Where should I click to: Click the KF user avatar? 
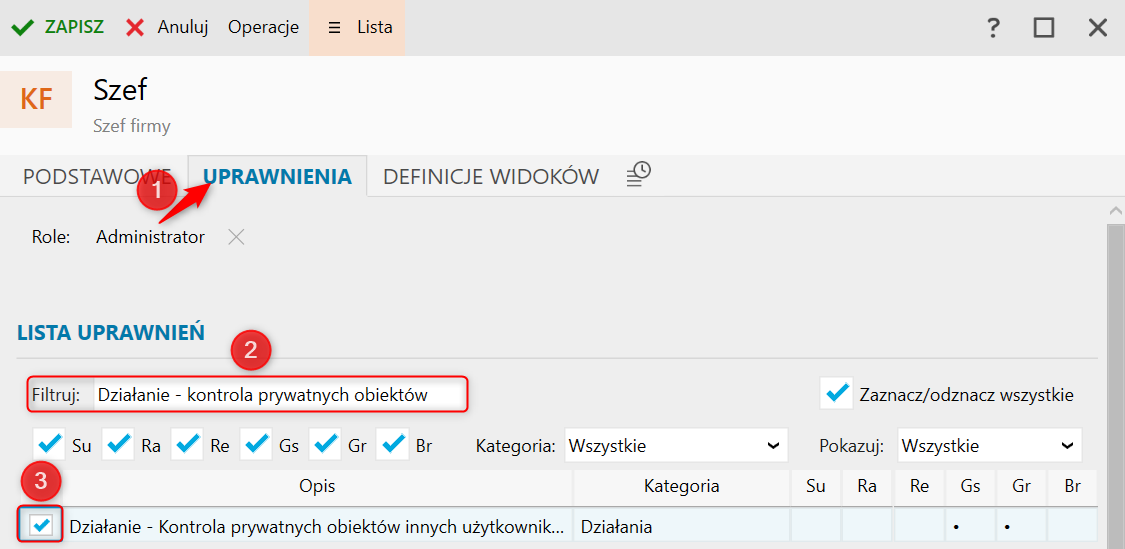pyautogui.click(x=36, y=99)
